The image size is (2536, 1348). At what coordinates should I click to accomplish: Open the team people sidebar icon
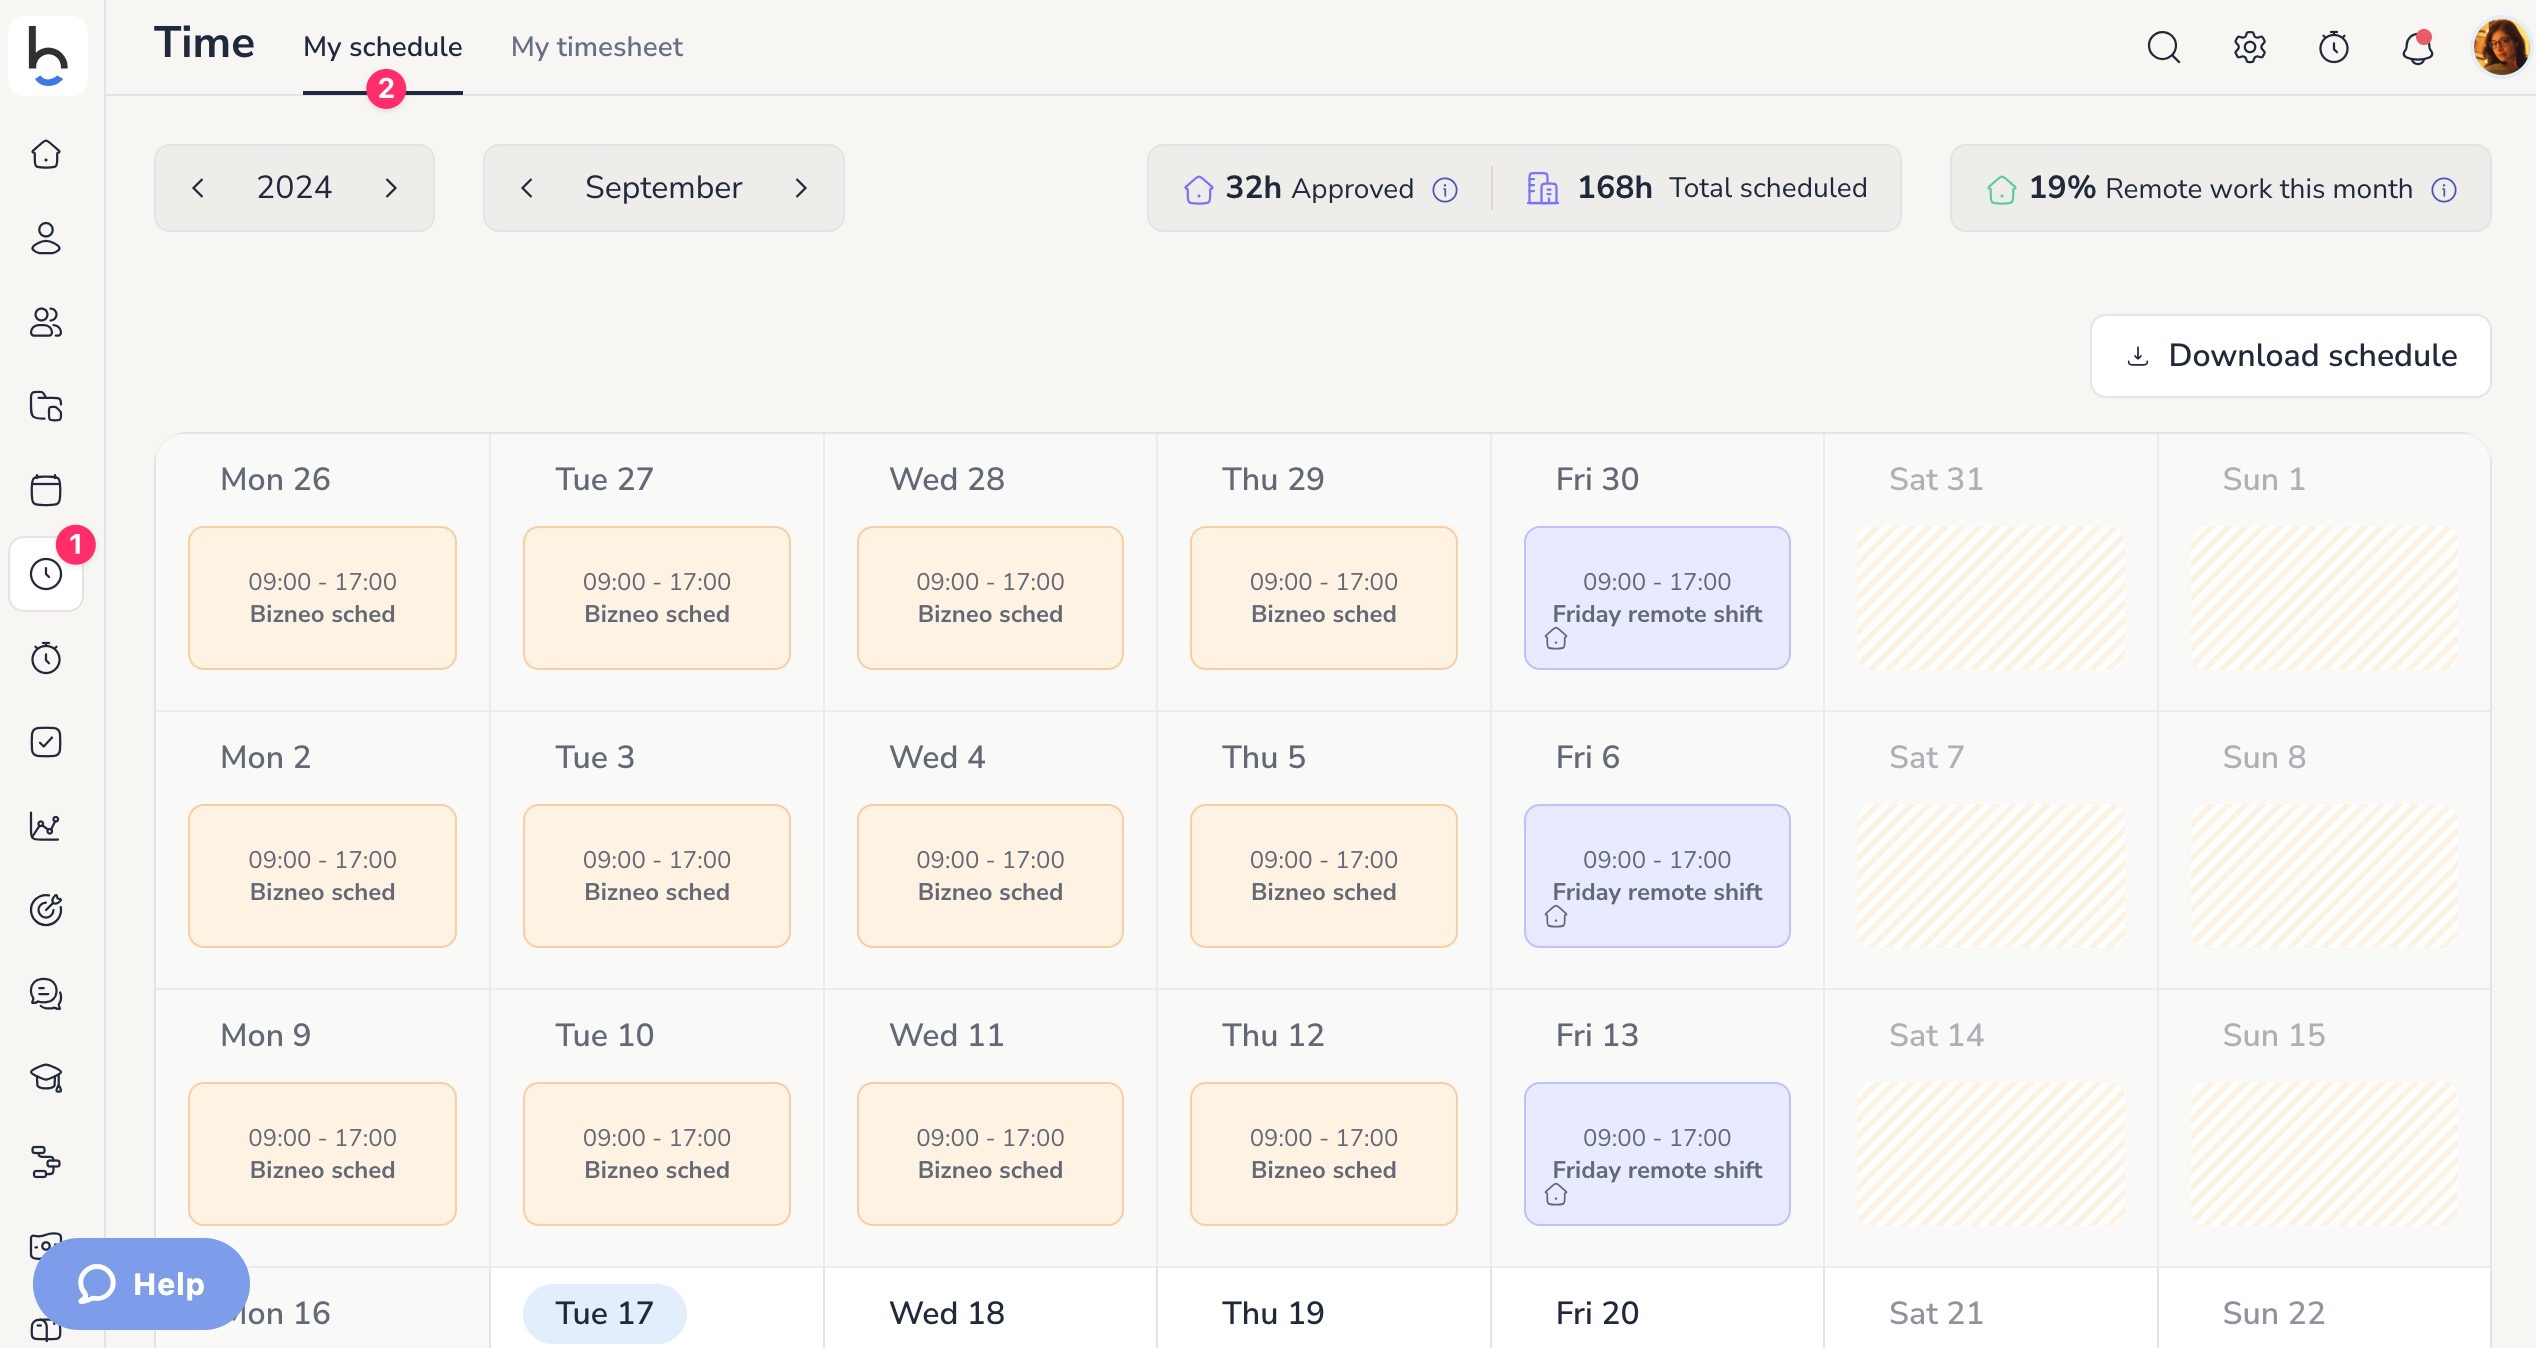[46, 322]
